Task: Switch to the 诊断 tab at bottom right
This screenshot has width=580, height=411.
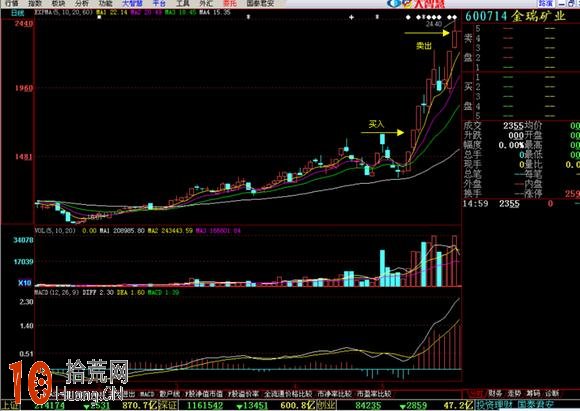Action: 552,394
